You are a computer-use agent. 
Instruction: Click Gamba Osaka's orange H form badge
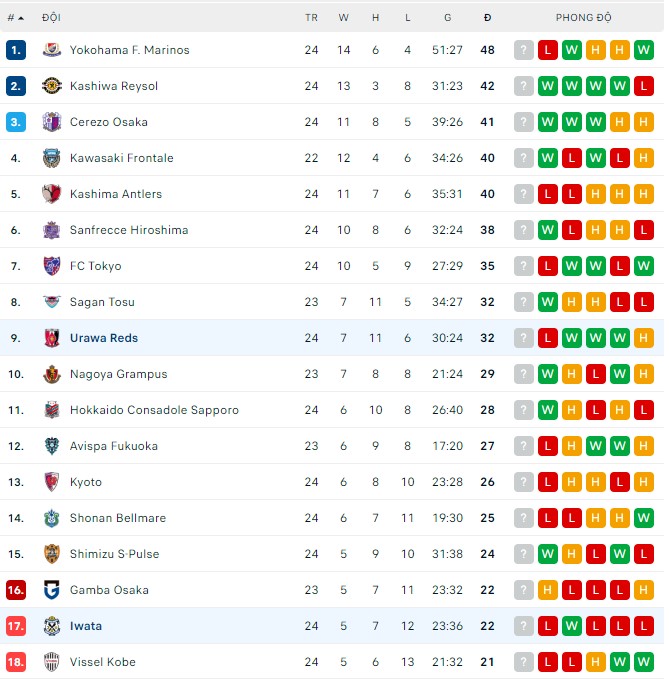pos(547,590)
